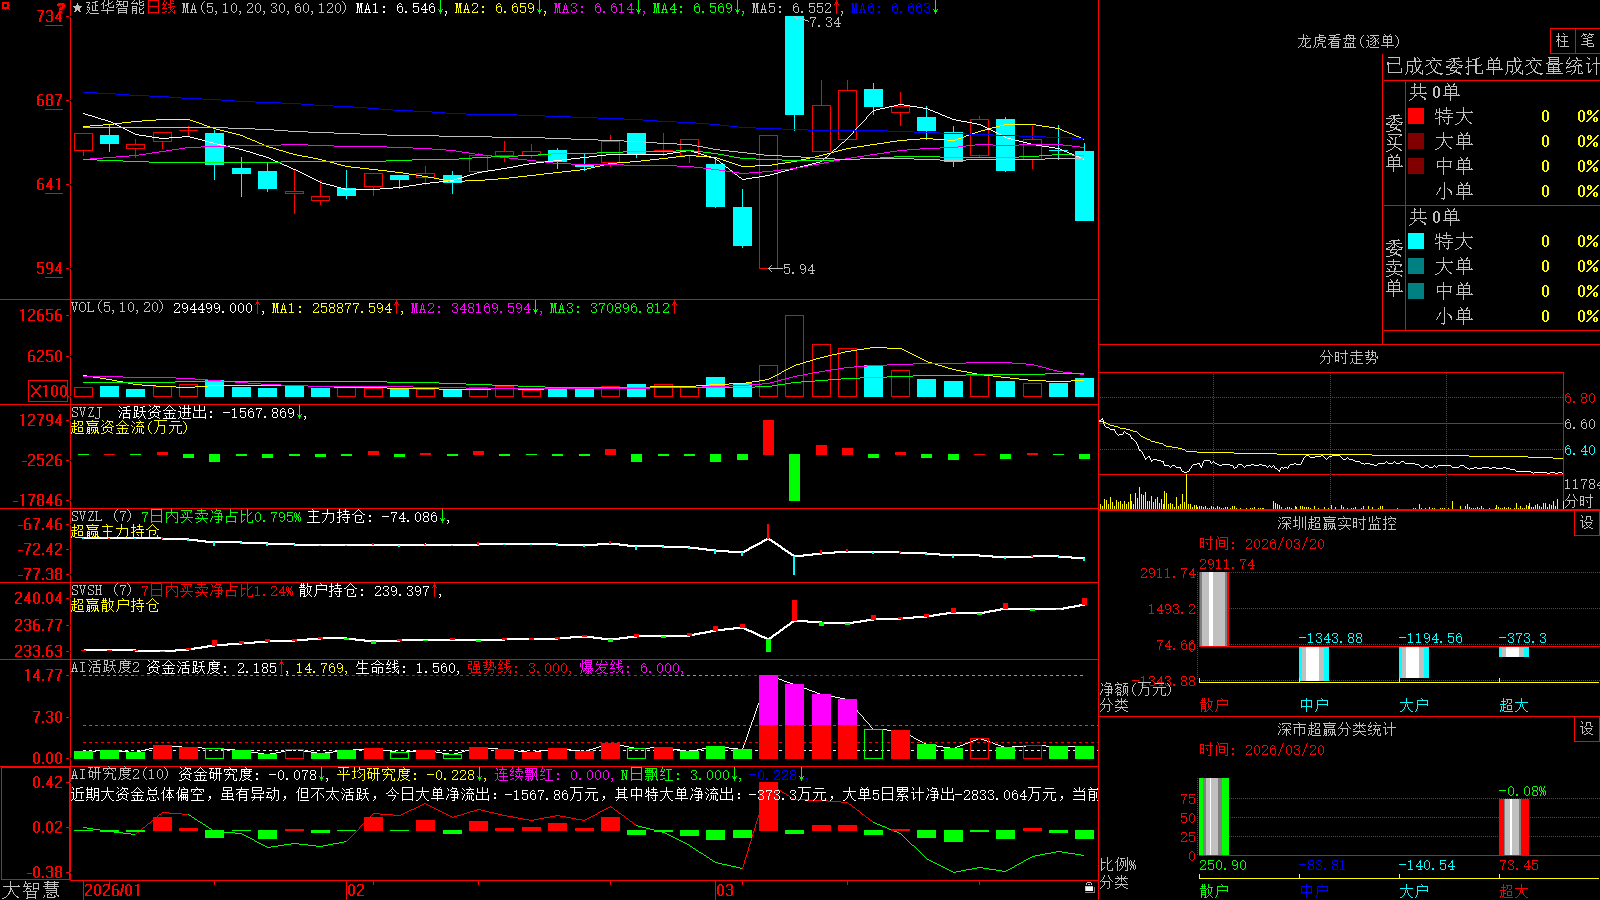The image size is (1600, 900).
Task: Click the star icon before 延华智能
Action: click(x=78, y=8)
